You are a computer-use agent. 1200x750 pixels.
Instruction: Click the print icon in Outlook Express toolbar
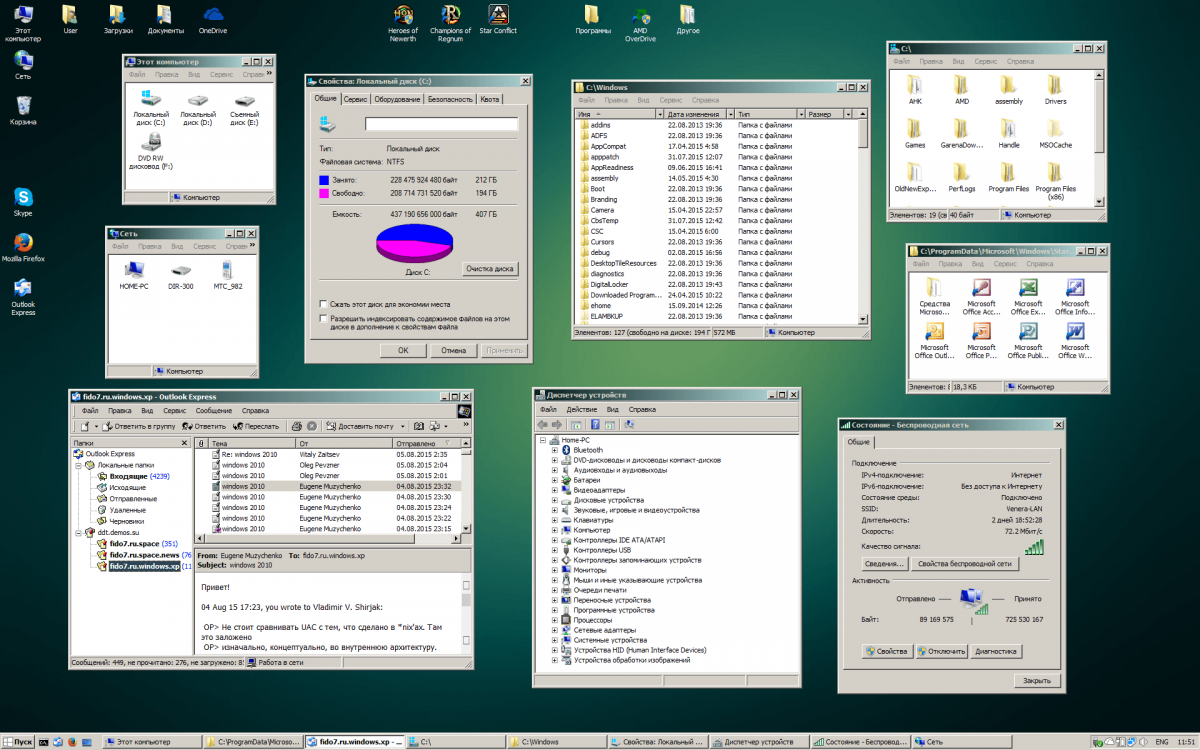(295, 426)
